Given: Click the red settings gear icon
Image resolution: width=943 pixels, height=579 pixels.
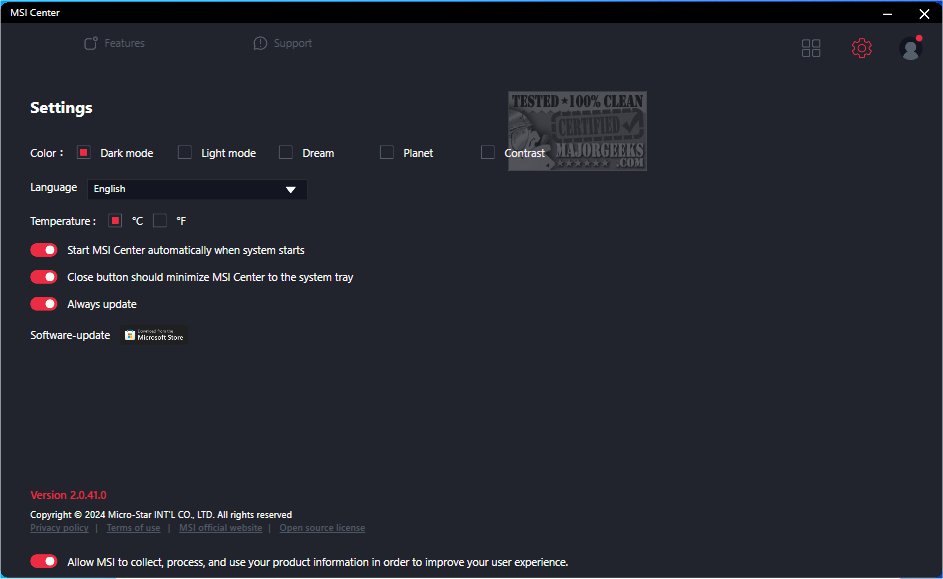Looking at the screenshot, I should pos(861,48).
